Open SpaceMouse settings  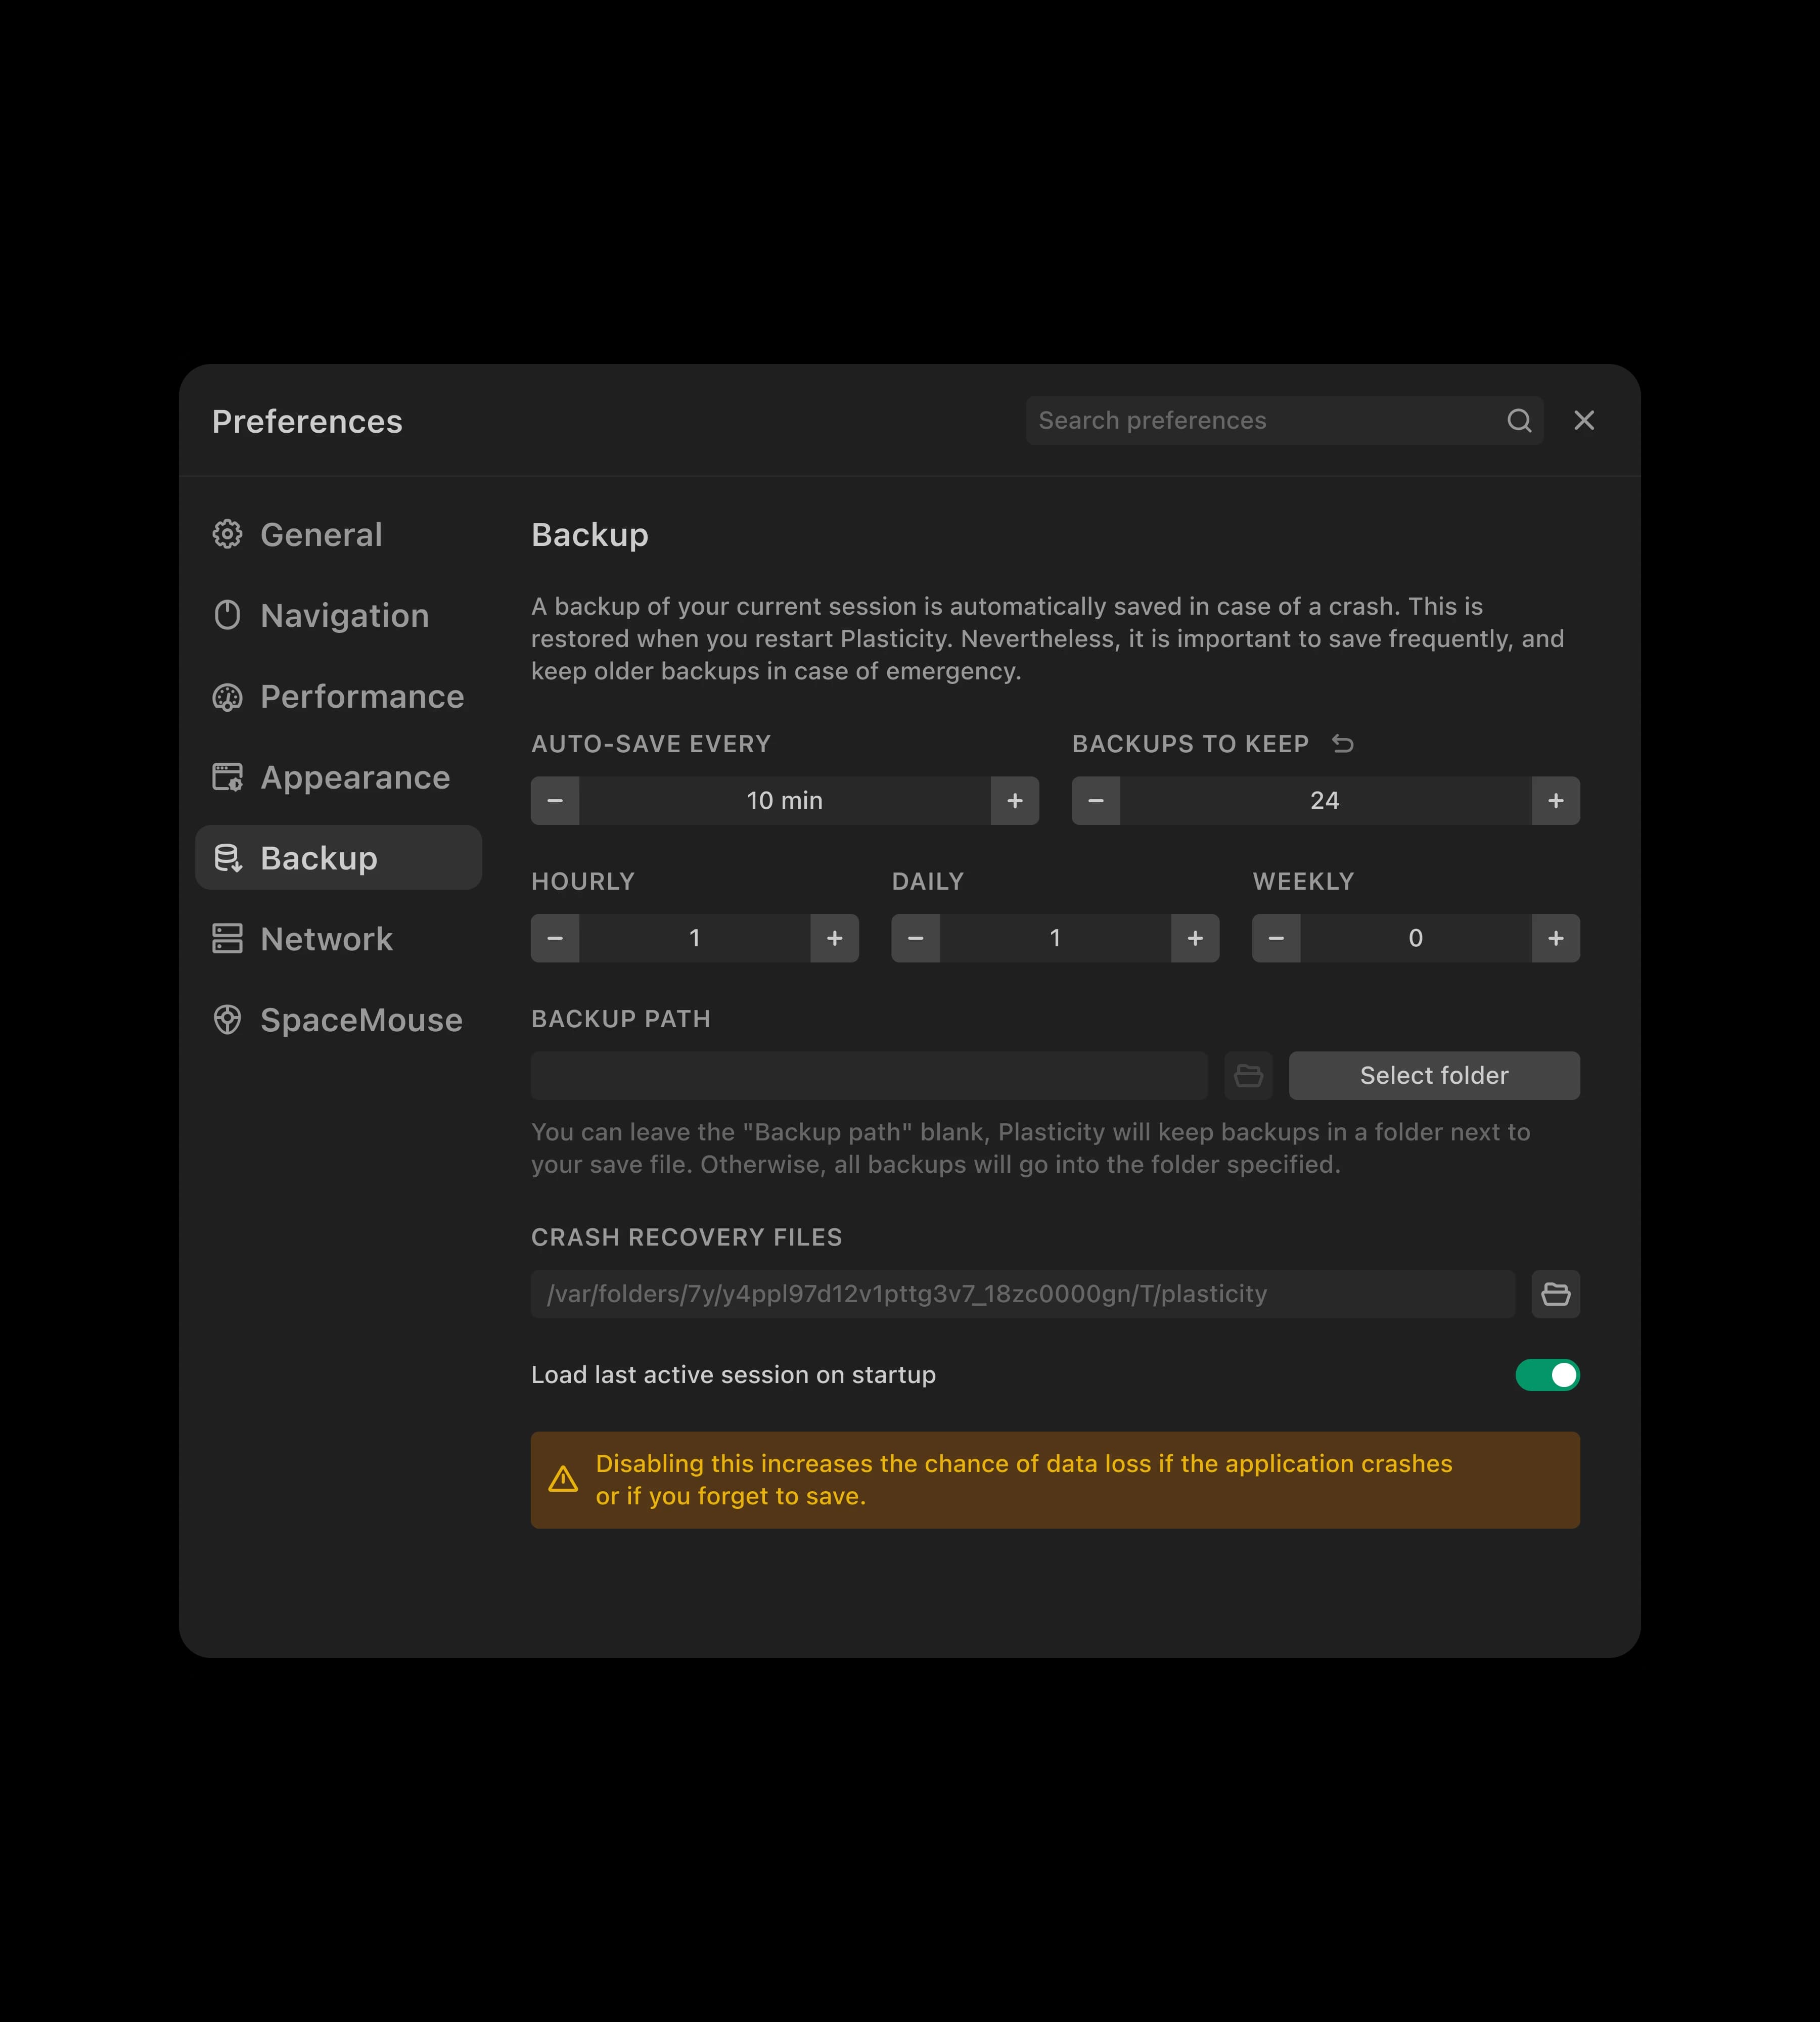click(x=338, y=1019)
